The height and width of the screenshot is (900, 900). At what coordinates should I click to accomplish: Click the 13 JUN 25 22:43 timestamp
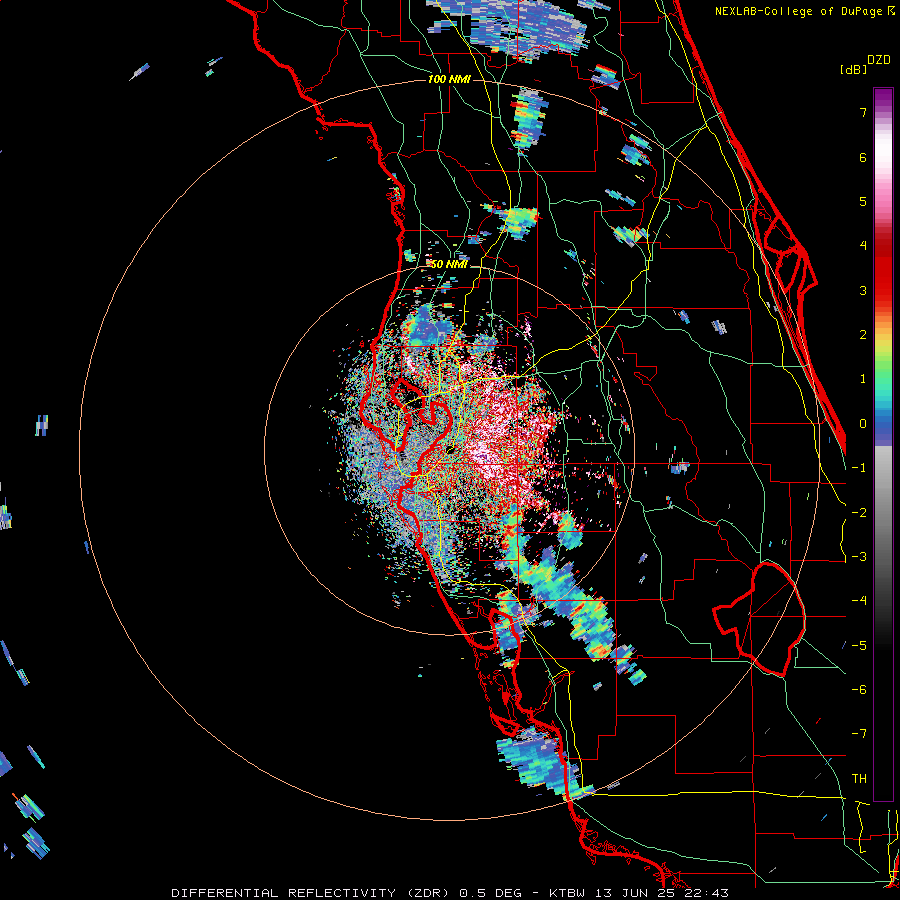pos(664,893)
